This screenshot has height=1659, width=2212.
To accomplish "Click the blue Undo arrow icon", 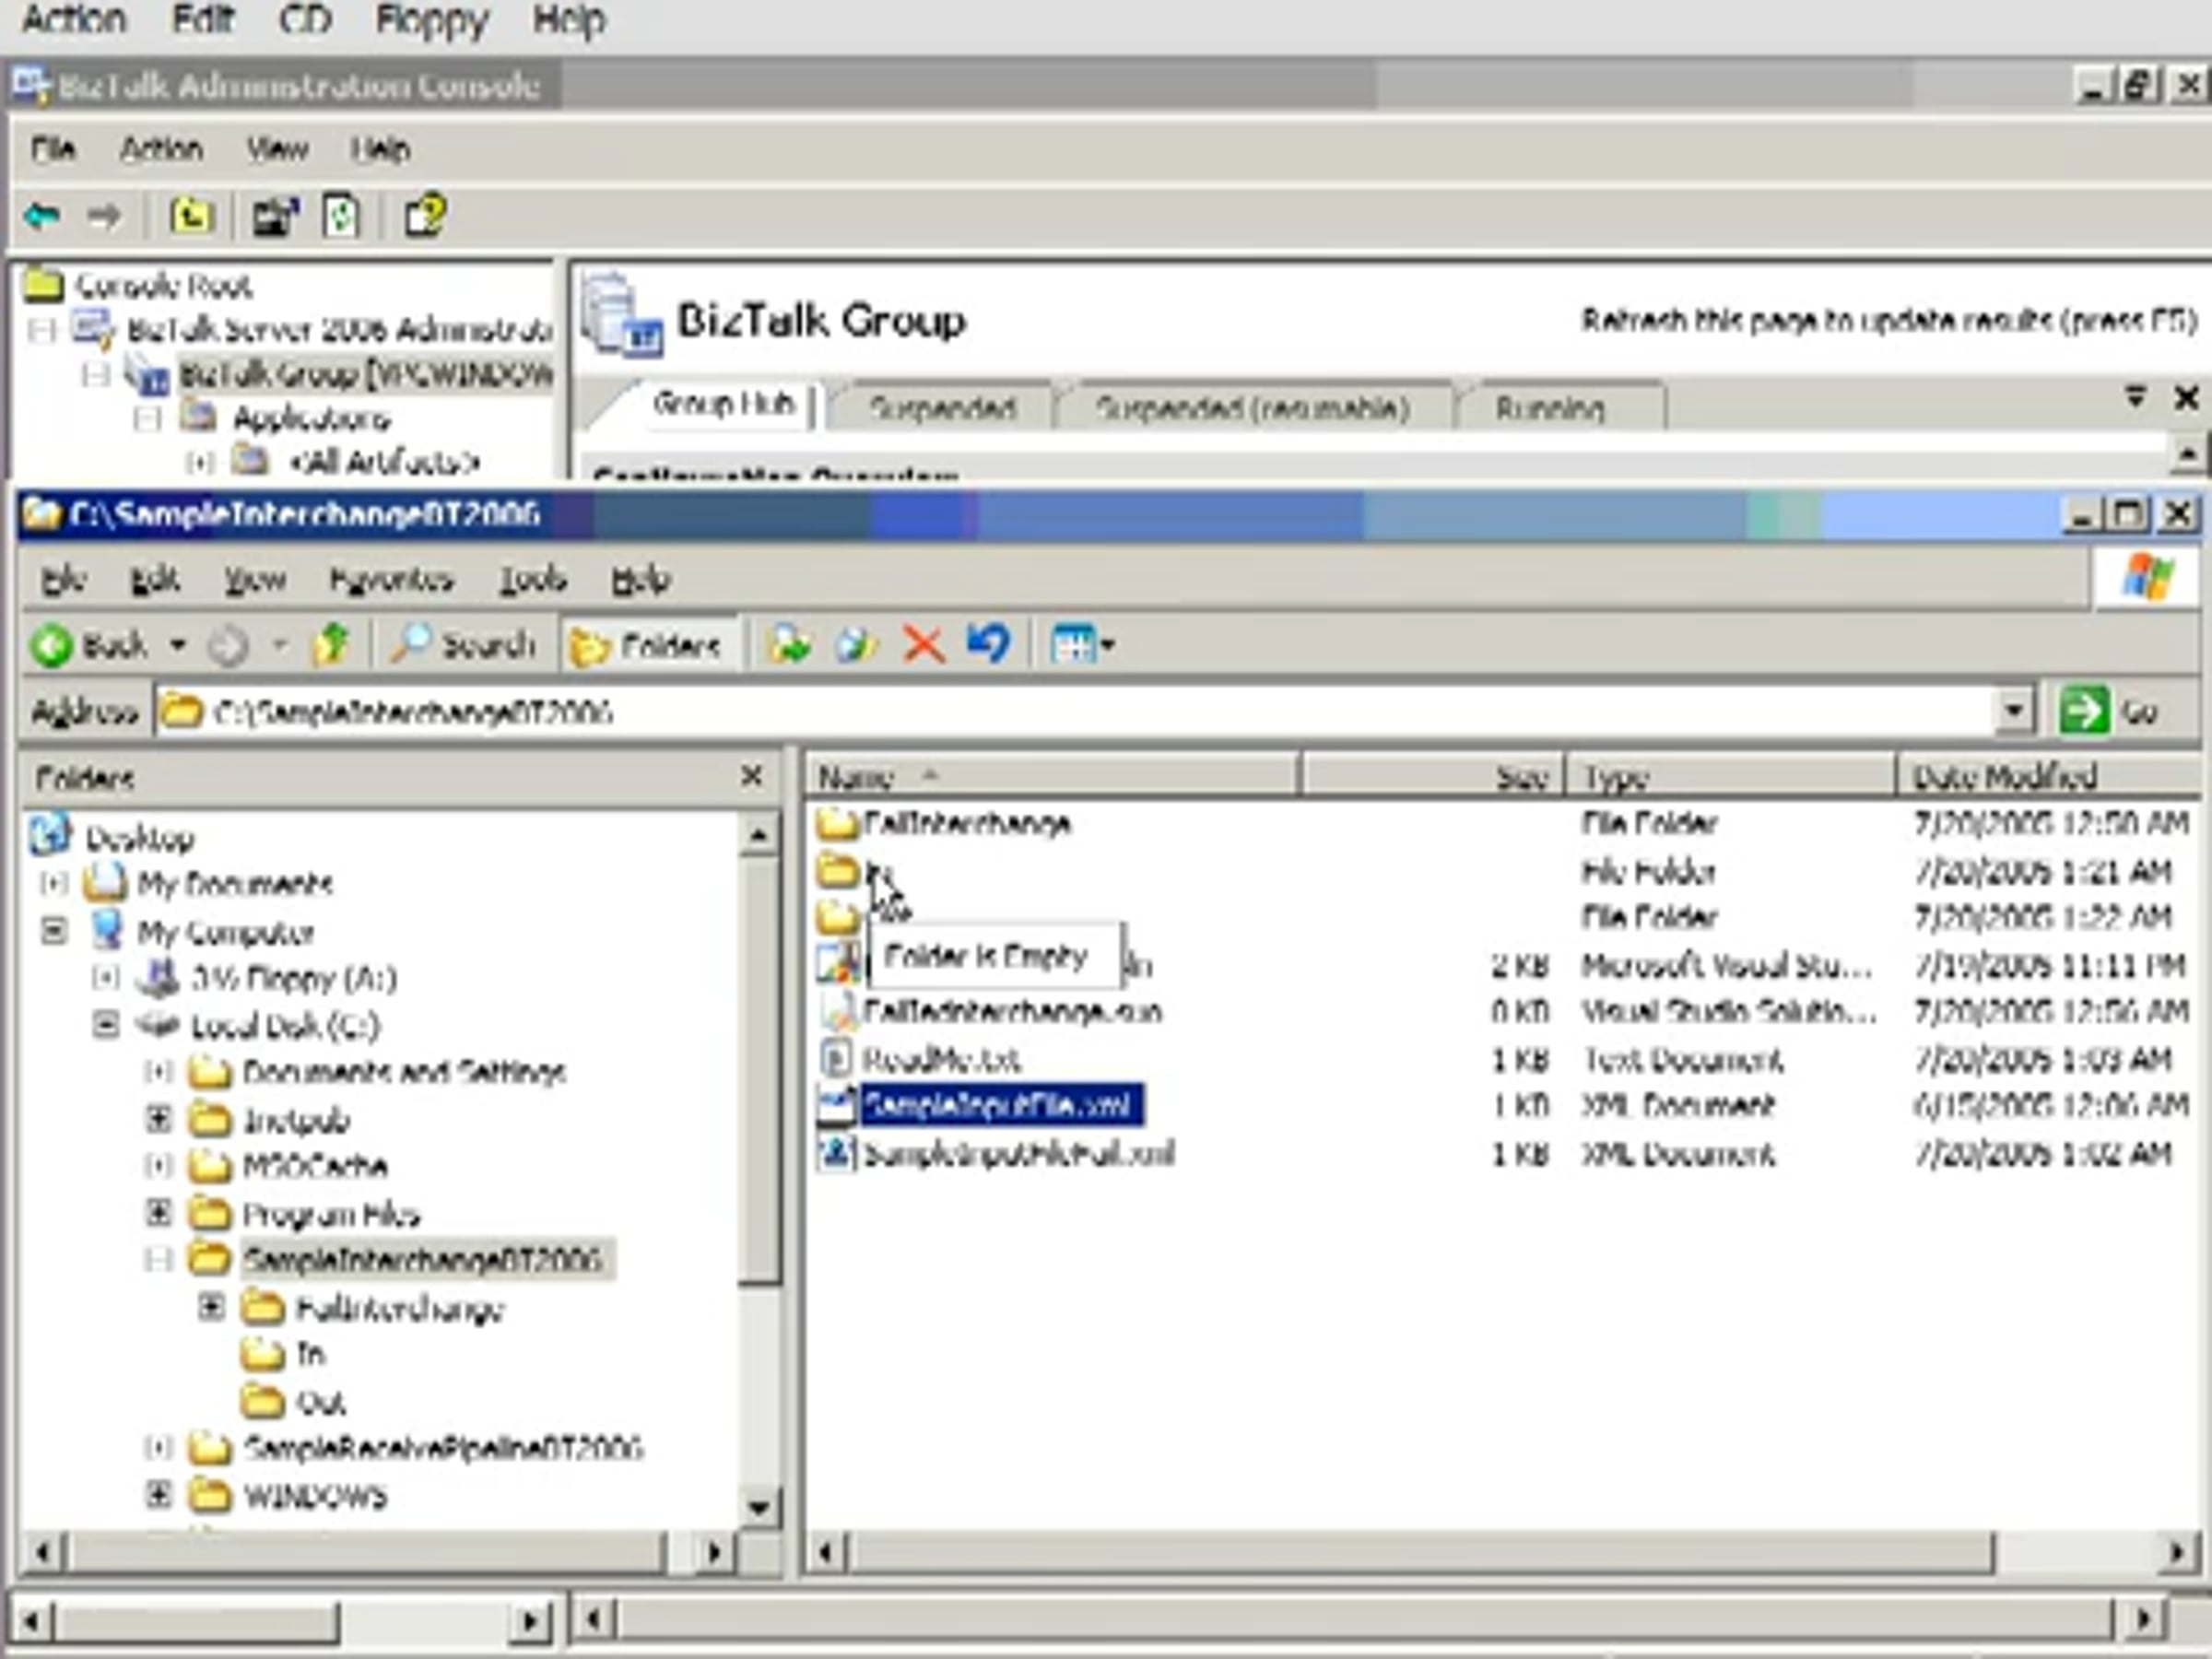I will (x=988, y=643).
